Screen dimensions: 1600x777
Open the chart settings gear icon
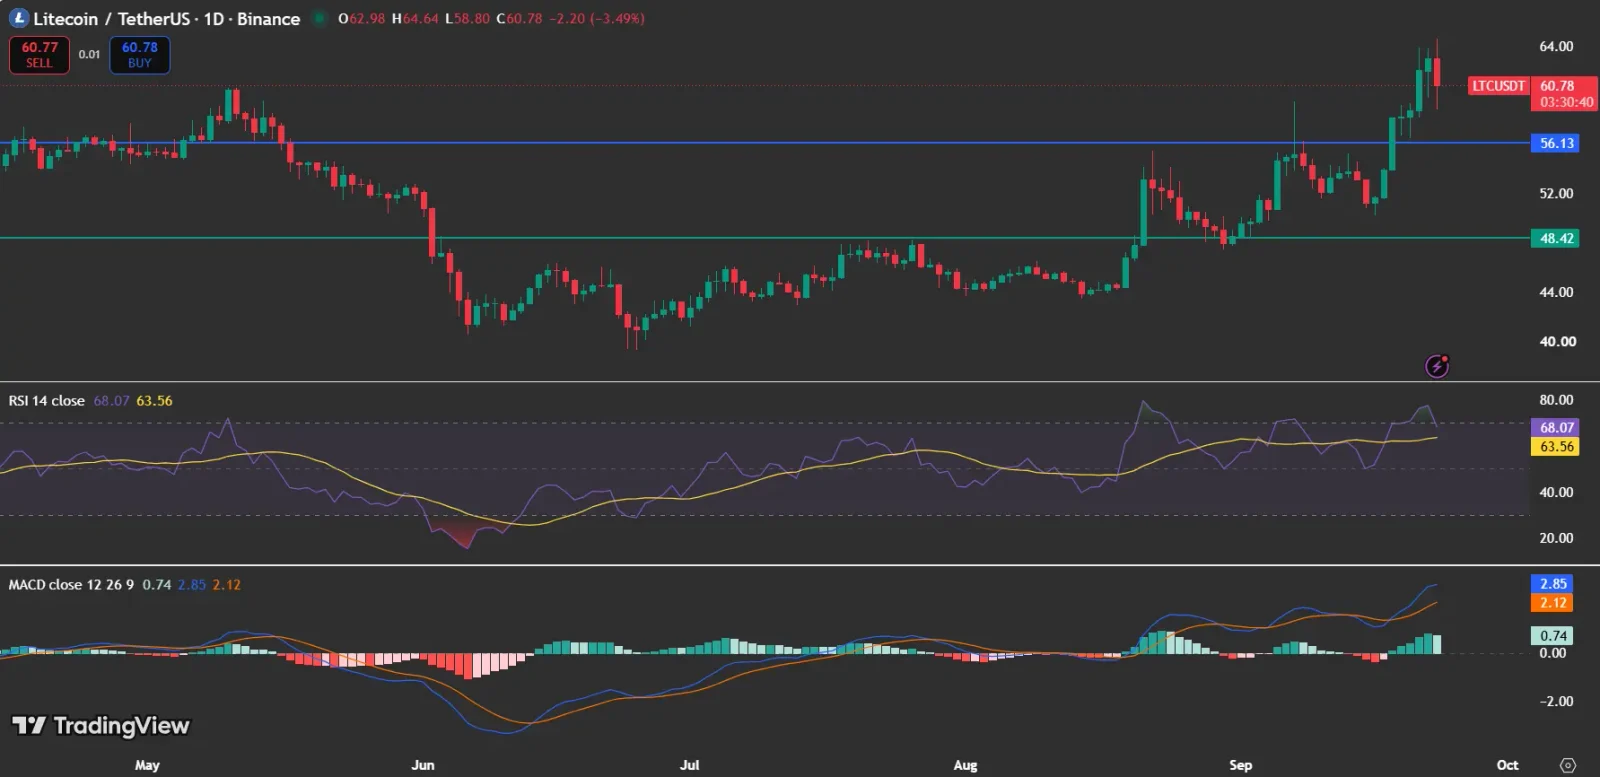click(x=1568, y=765)
